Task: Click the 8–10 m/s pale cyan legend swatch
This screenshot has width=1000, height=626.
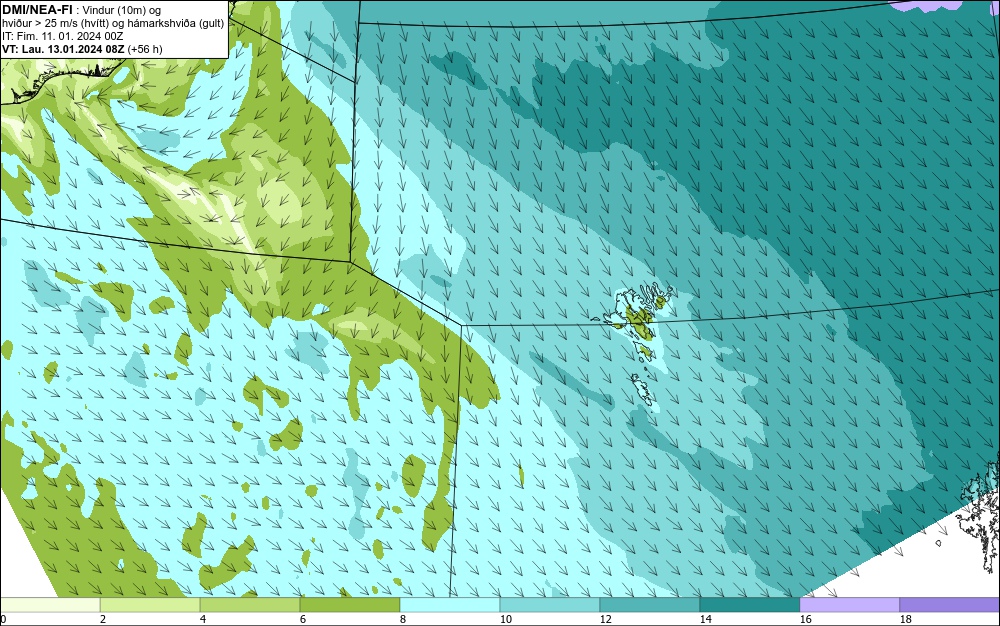Action: coord(450,604)
